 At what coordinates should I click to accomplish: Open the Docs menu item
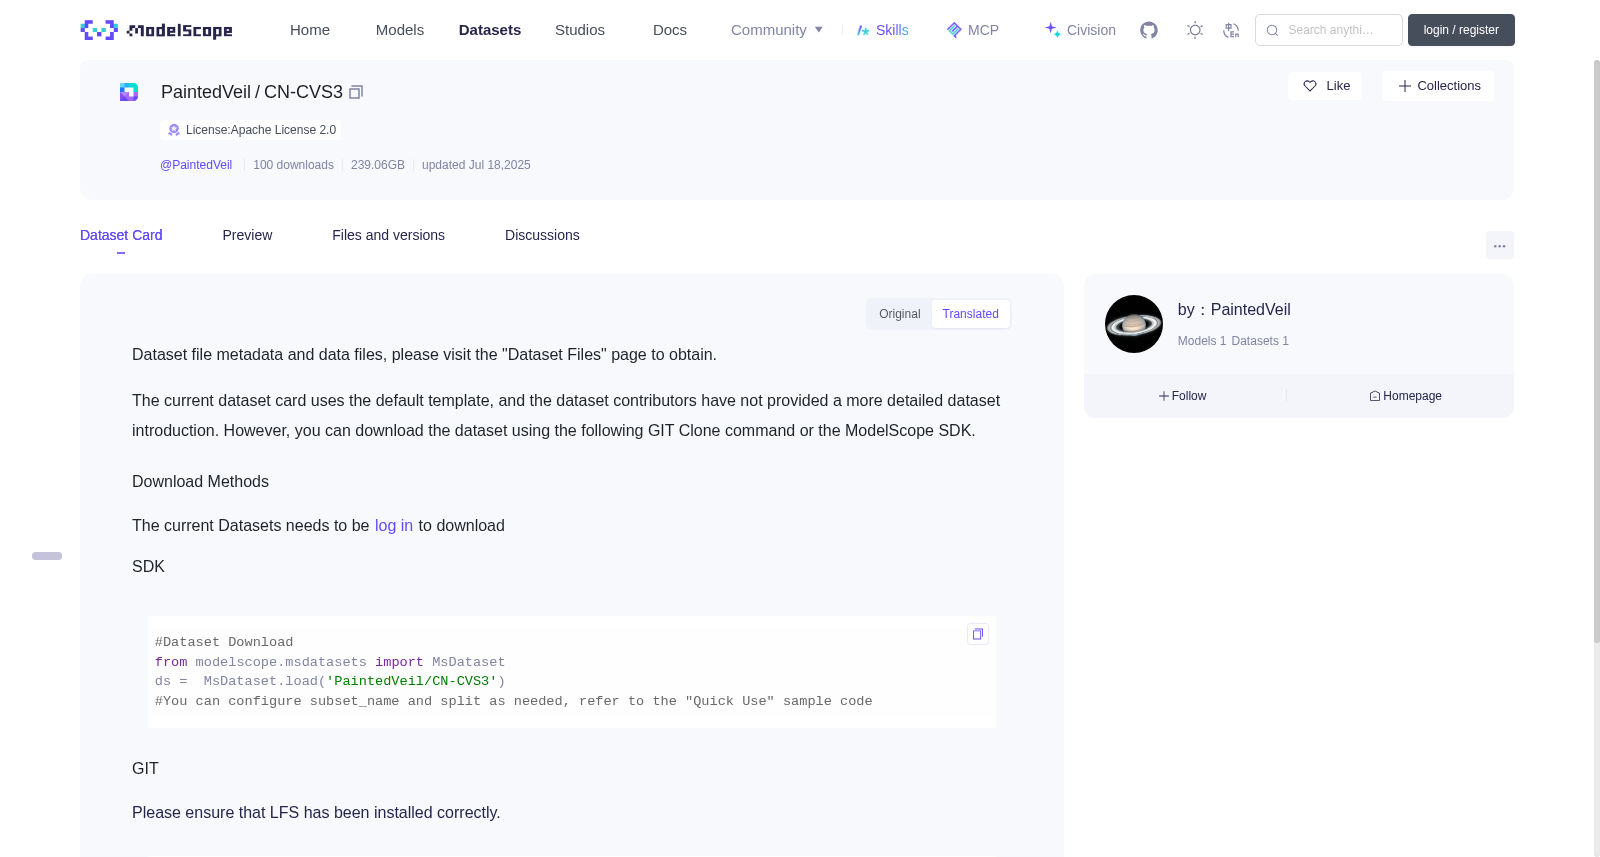click(x=670, y=30)
